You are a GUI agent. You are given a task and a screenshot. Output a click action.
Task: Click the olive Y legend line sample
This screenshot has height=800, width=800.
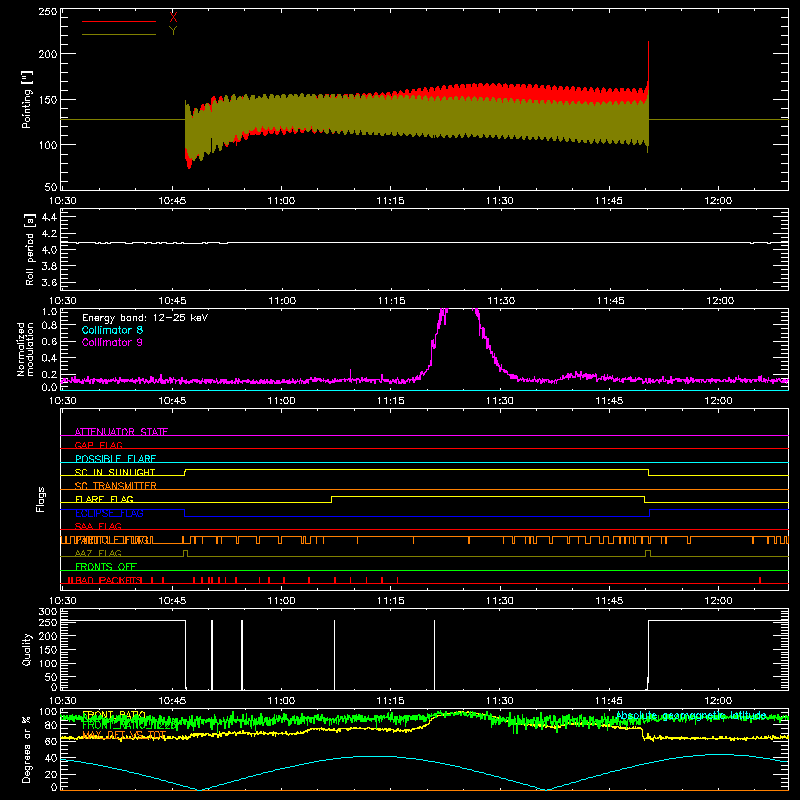(119, 34)
